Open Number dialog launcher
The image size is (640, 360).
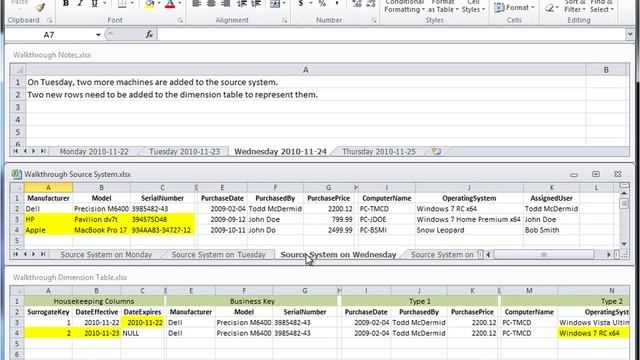click(373, 20)
